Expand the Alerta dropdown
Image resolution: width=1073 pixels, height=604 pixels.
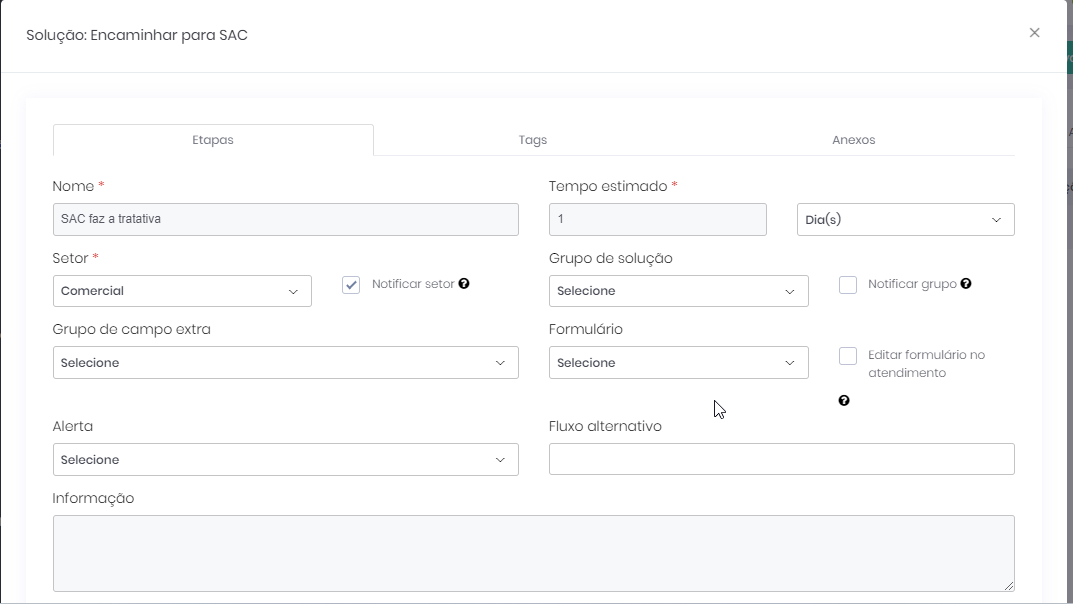click(x=285, y=460)
